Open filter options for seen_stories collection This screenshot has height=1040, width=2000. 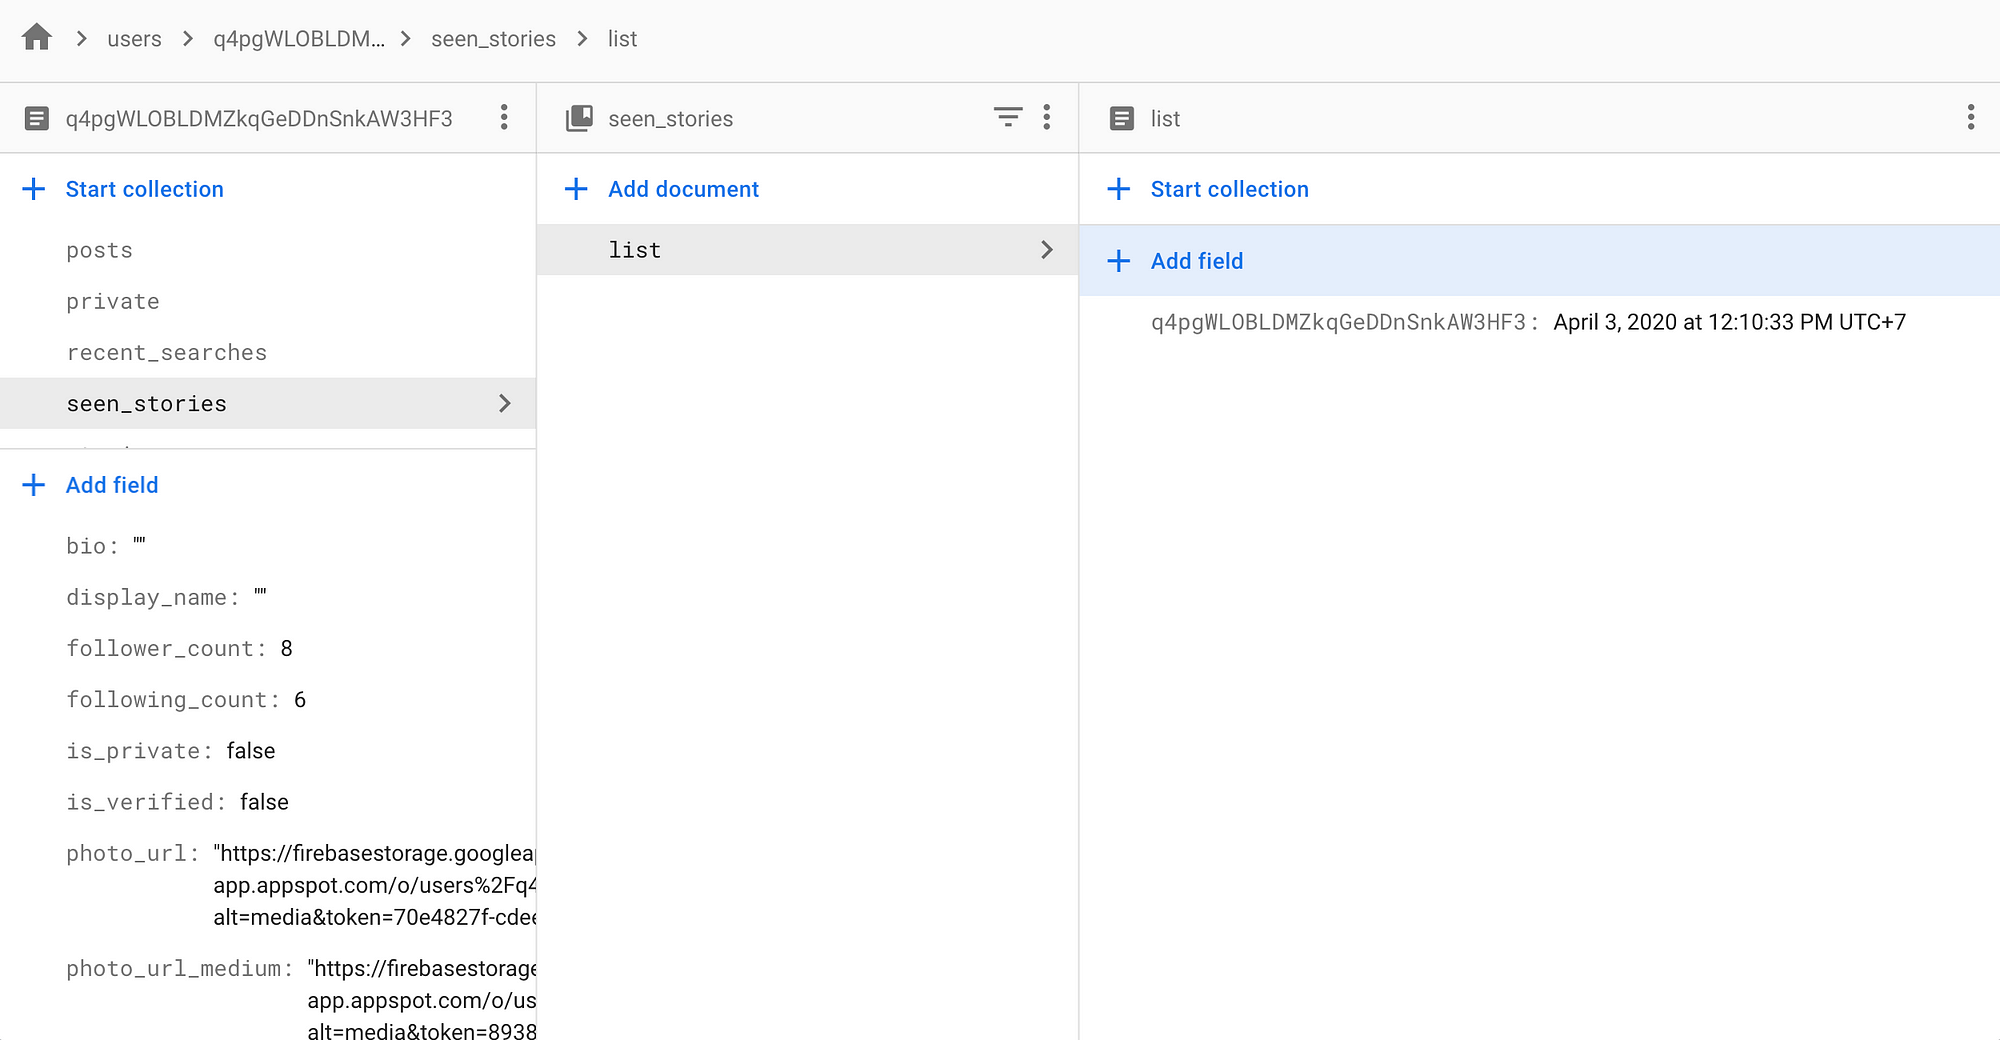(1008, 118)
